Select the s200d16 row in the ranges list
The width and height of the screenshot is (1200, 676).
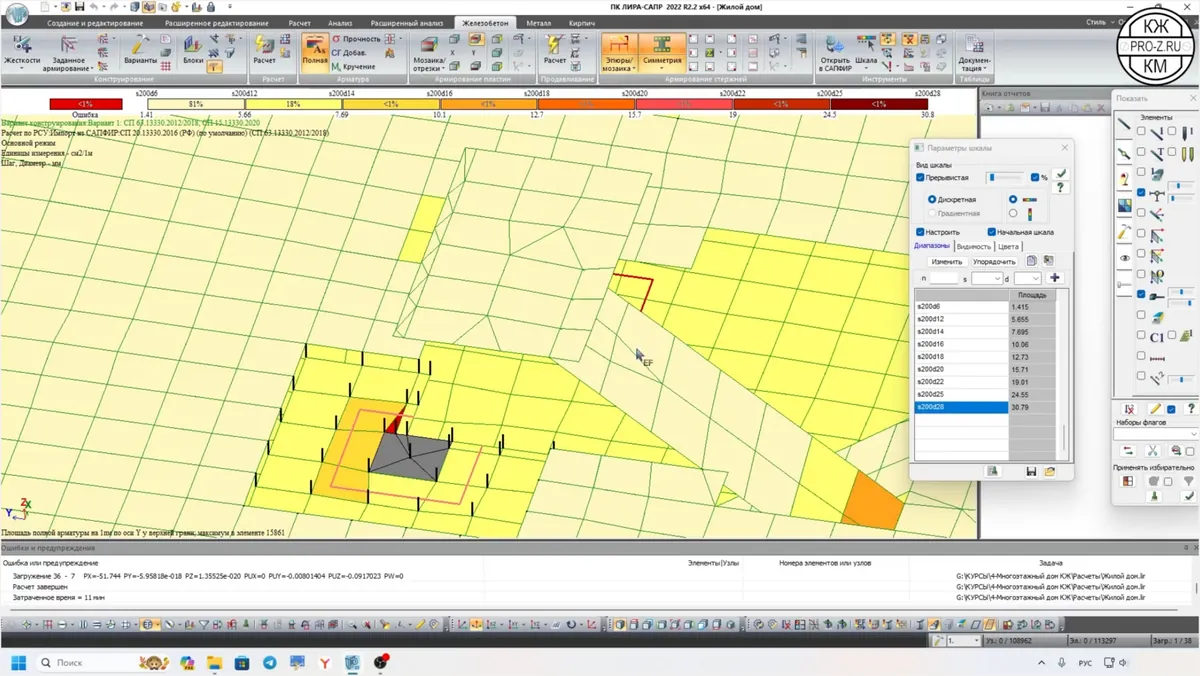(x=961, y=344)
